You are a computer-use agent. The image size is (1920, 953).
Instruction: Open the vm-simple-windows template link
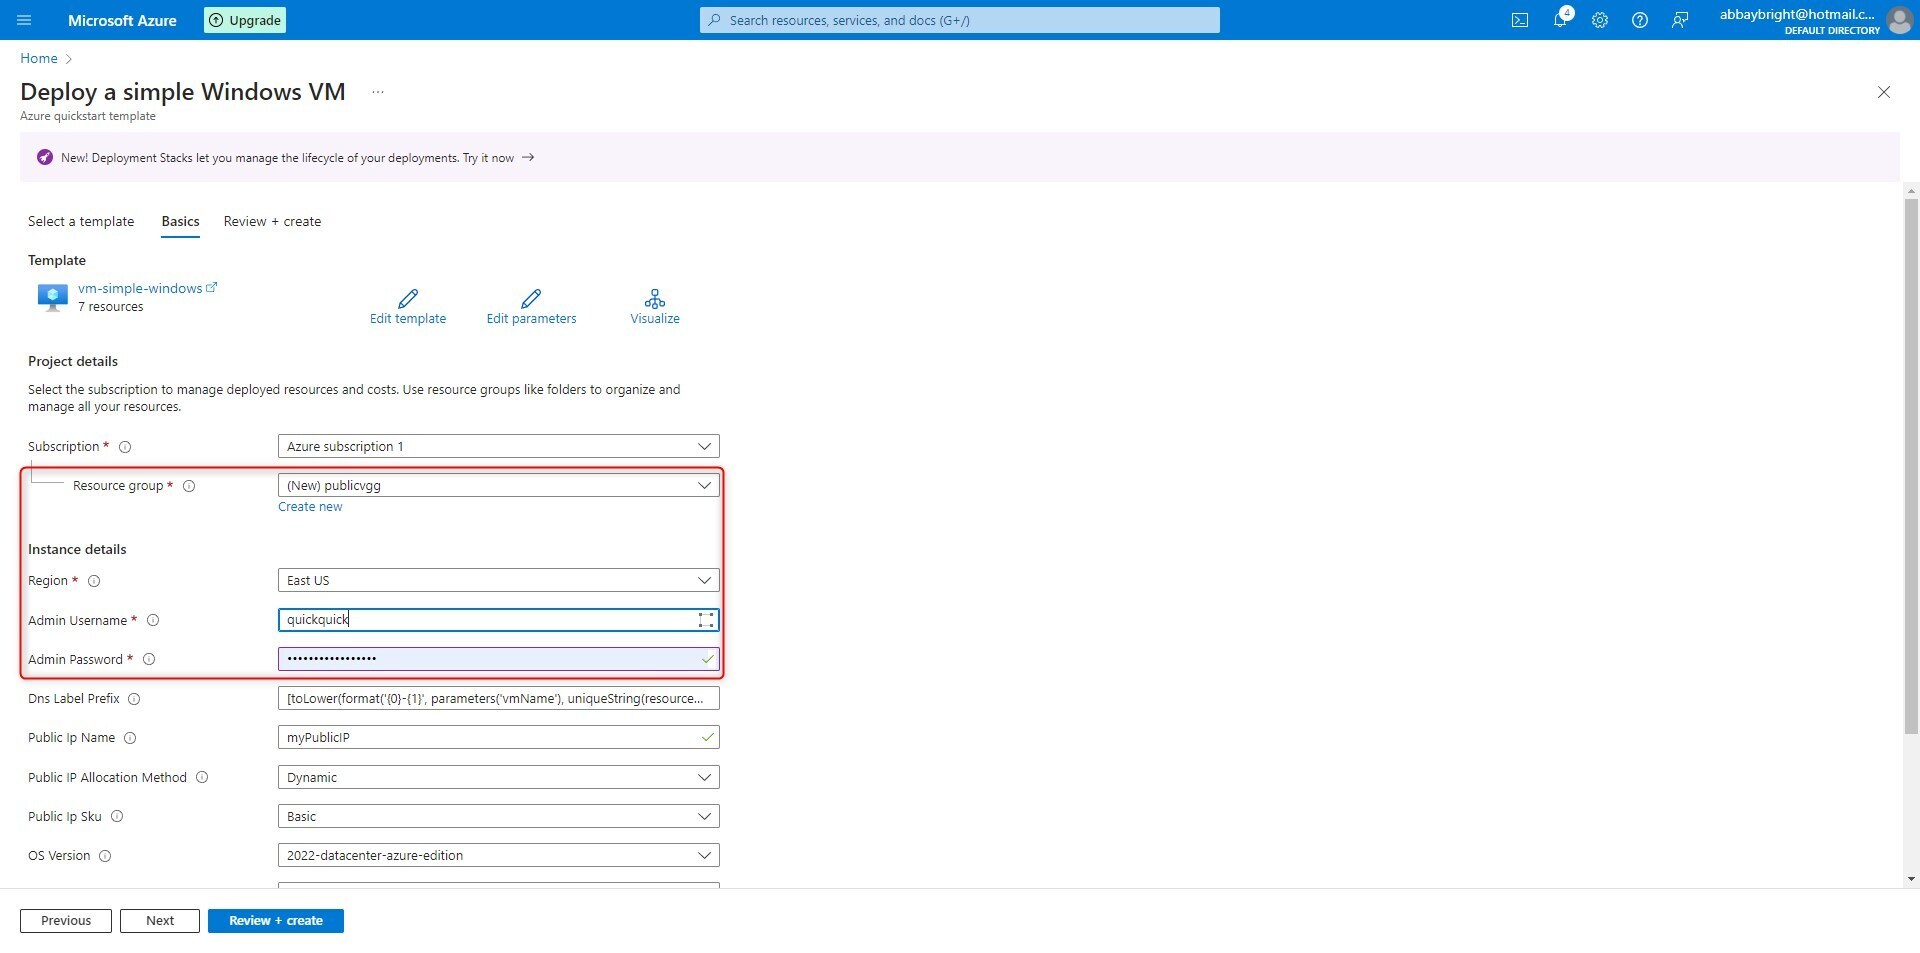(140, 288)
